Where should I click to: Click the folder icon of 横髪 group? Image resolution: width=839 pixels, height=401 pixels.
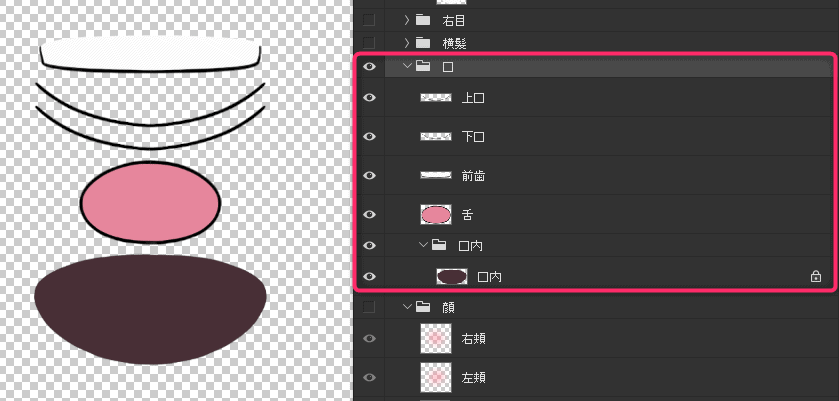tap(422, 42)
